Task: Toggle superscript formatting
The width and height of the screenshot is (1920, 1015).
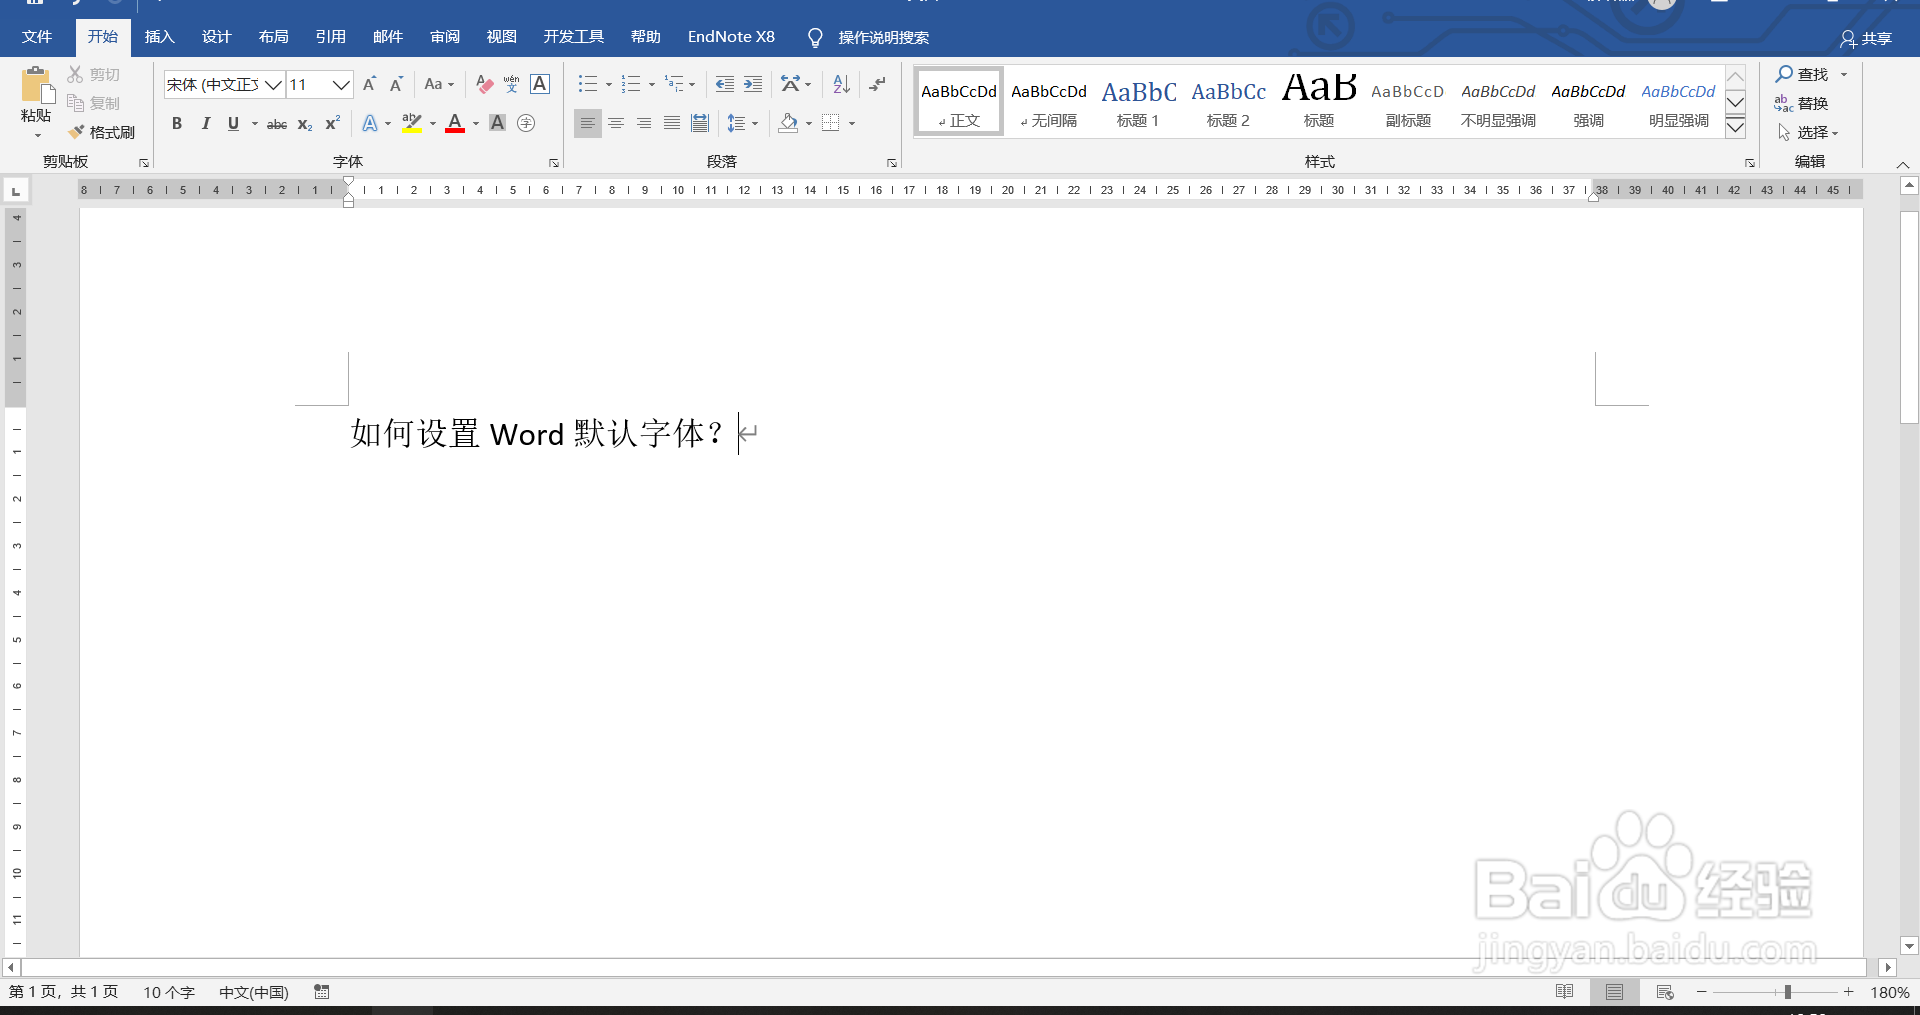Action: pos(333,123)
